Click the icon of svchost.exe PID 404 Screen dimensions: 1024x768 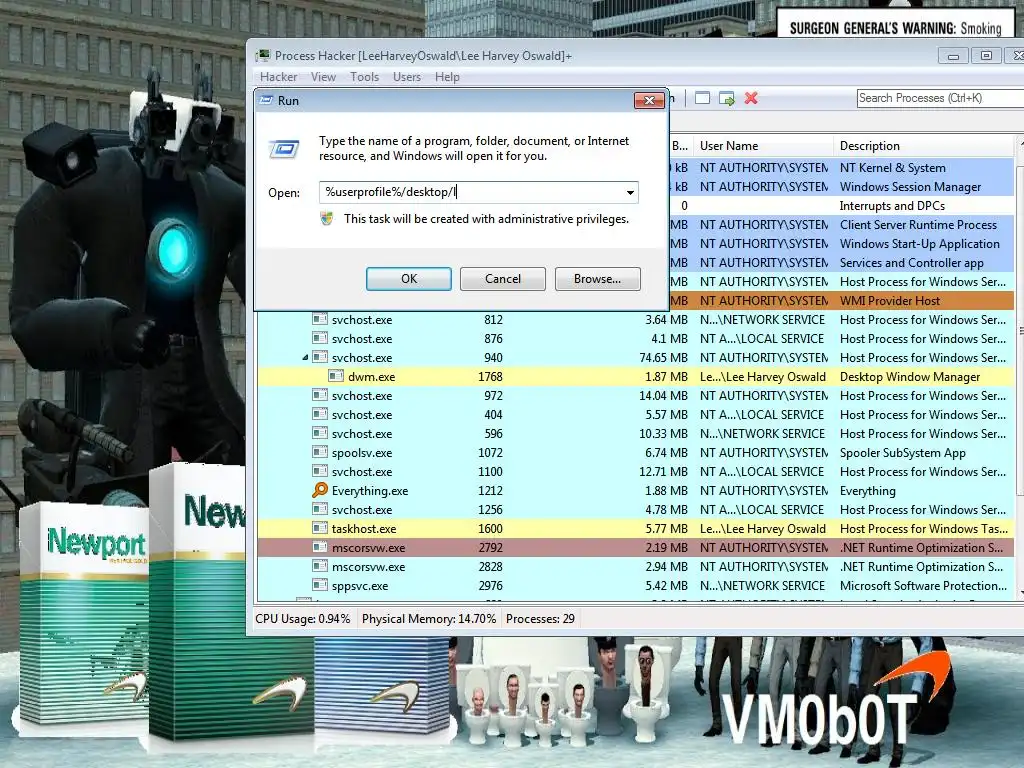319,414
